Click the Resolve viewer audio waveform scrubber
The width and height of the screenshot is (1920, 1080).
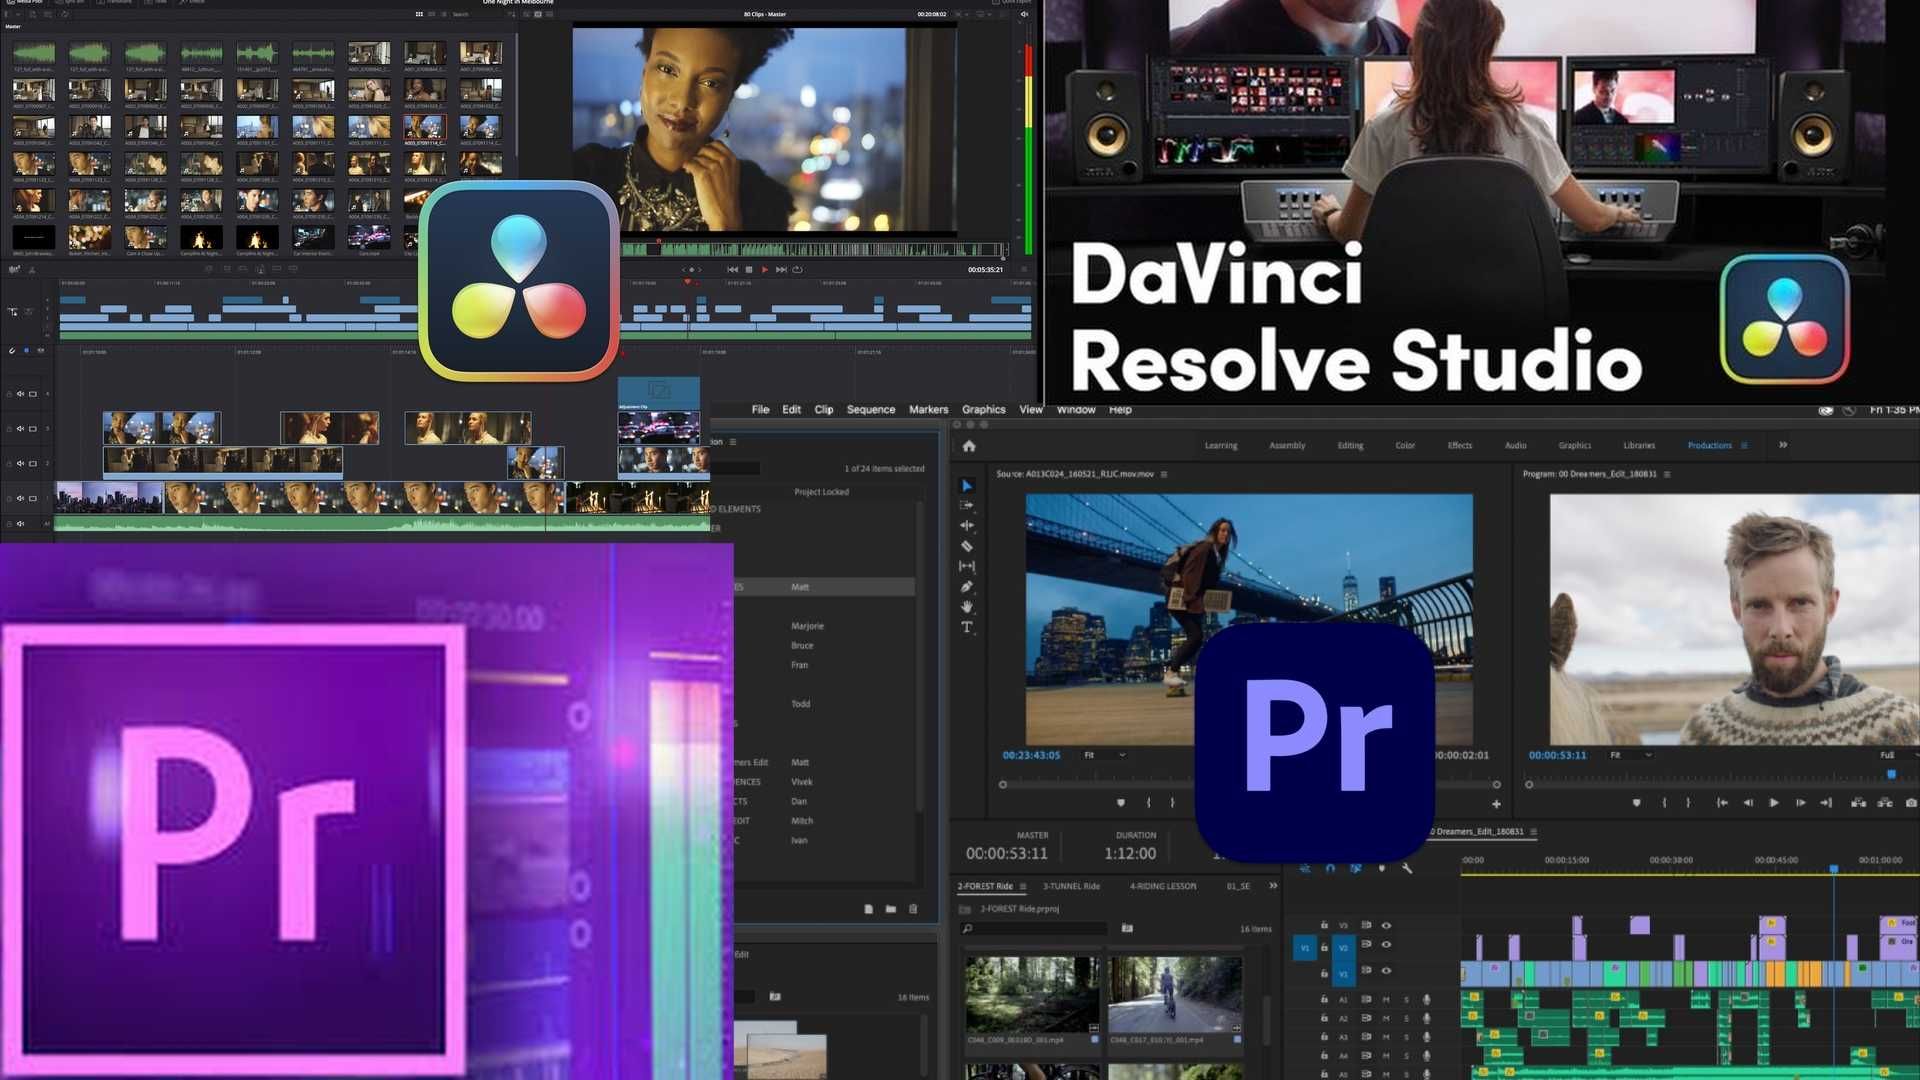(813, 249)
